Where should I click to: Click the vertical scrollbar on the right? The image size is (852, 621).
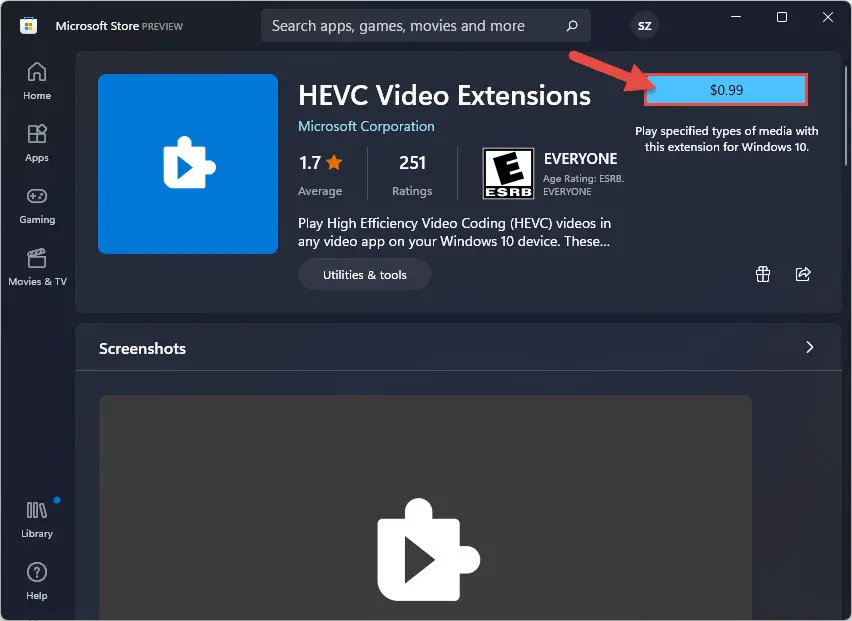point(845,115)
